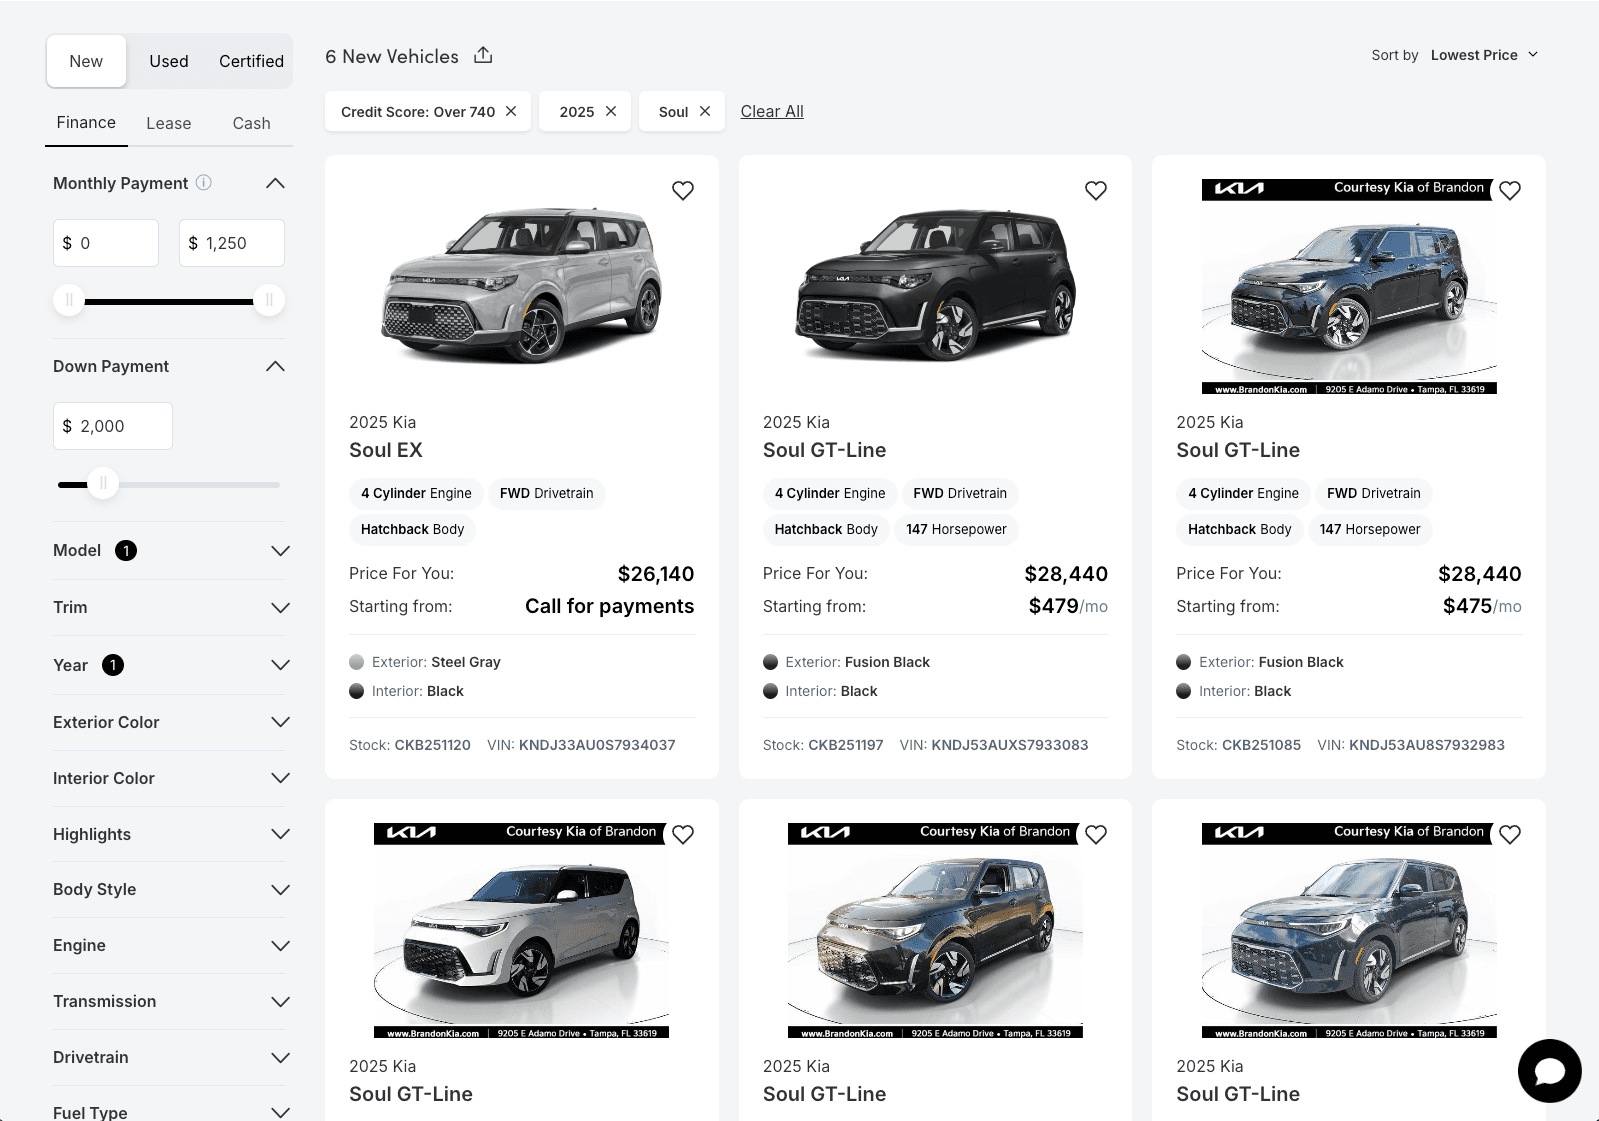Expand the Body Style filter

(169, 889)
